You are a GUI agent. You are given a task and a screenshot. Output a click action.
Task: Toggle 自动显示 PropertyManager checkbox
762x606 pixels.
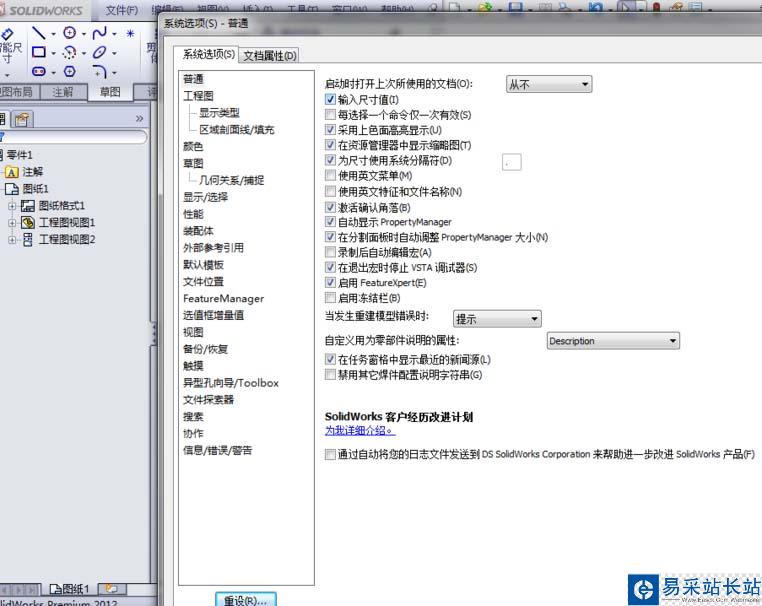[x=330, y=222]
